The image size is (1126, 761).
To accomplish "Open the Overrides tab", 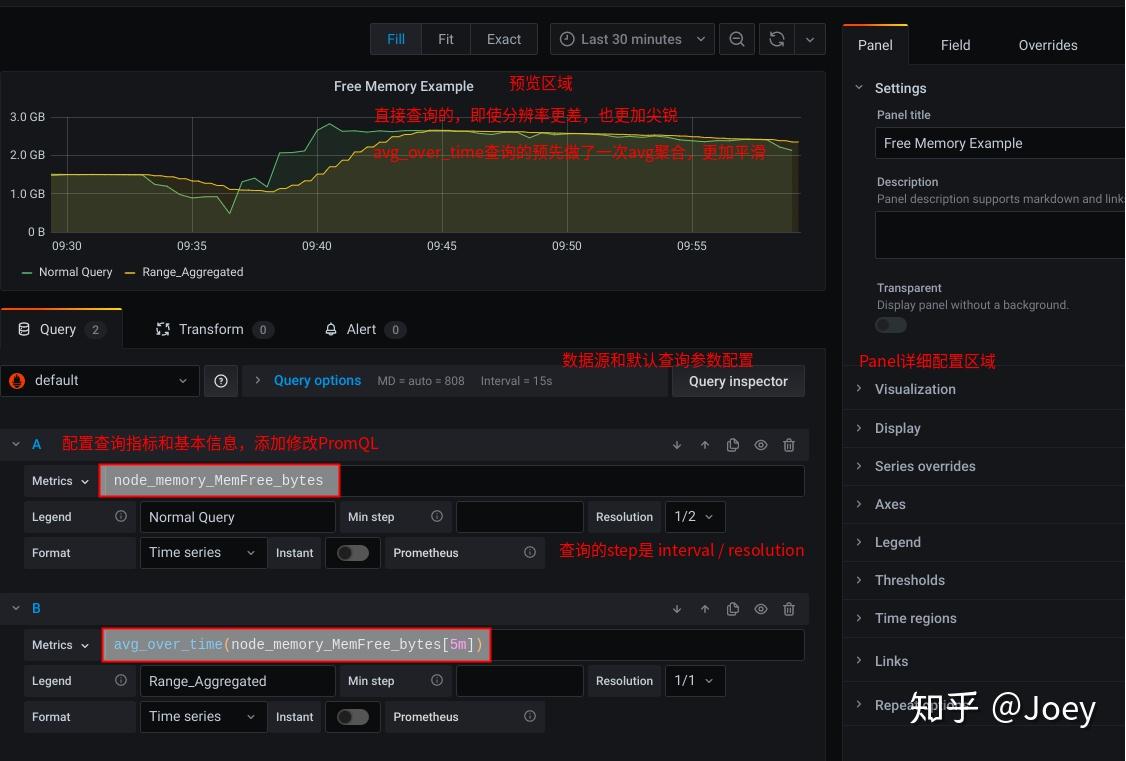I will point(1048,45).
